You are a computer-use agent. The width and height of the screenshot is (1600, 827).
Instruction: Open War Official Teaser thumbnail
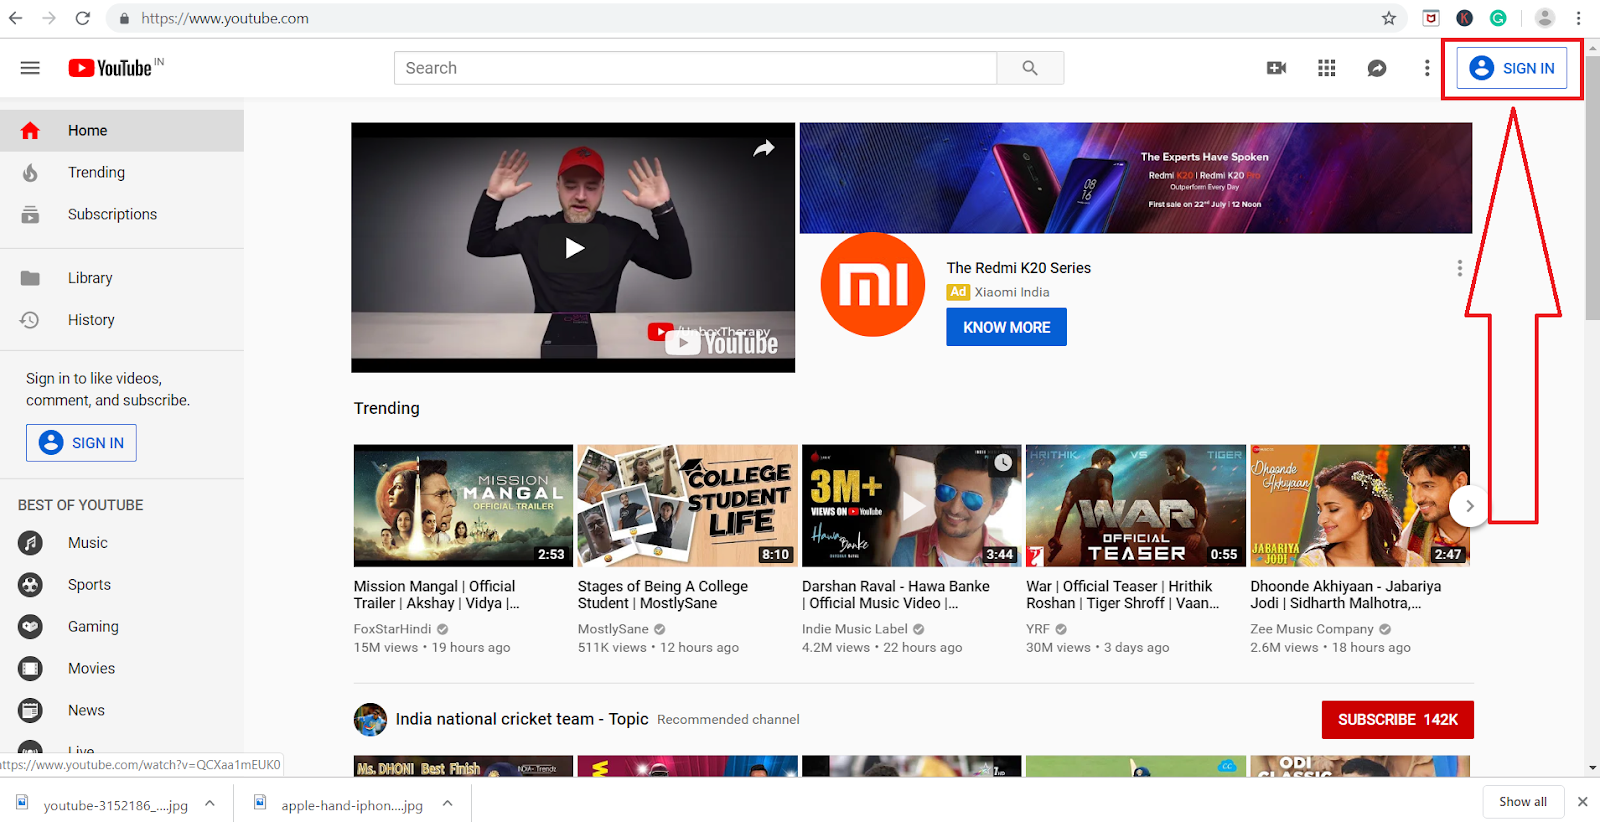(x=1136, y=506)
